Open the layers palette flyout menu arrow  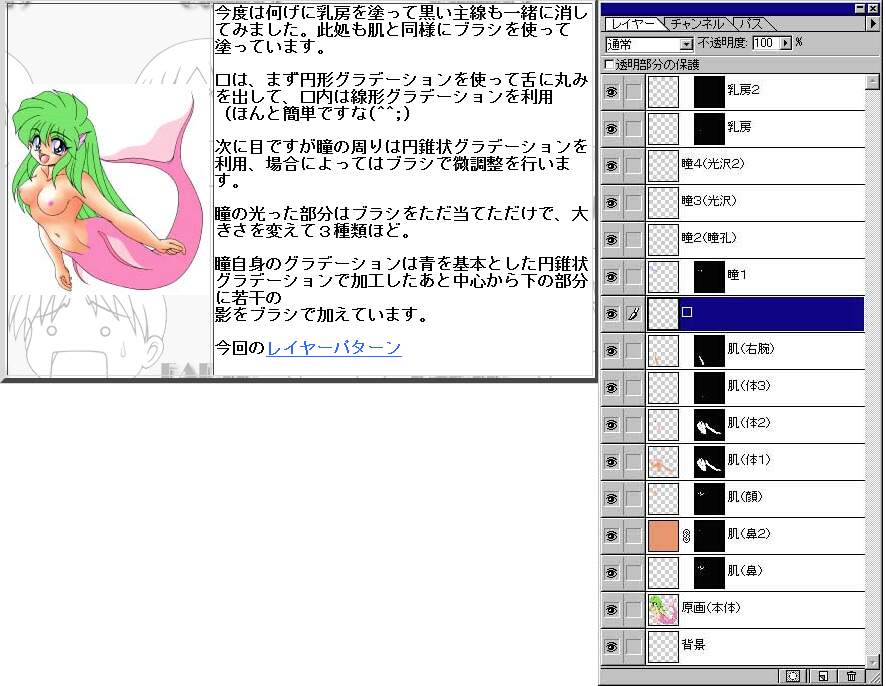pyautogui.click(x=874, y=24)
